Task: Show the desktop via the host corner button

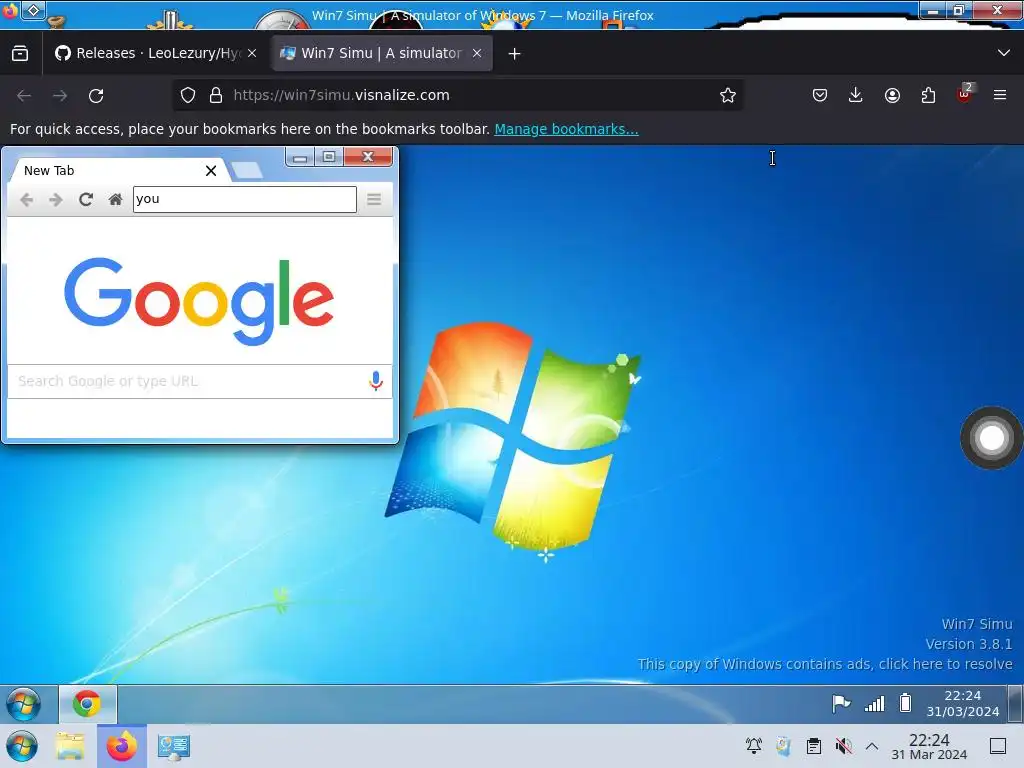Action: tap(997, 746)
